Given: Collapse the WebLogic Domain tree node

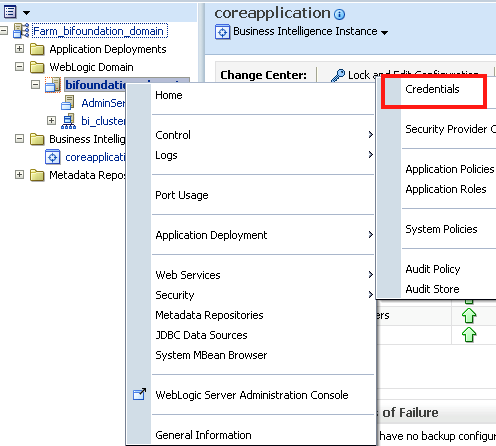Looking at the screenshot, I should (x=19, y=67).
